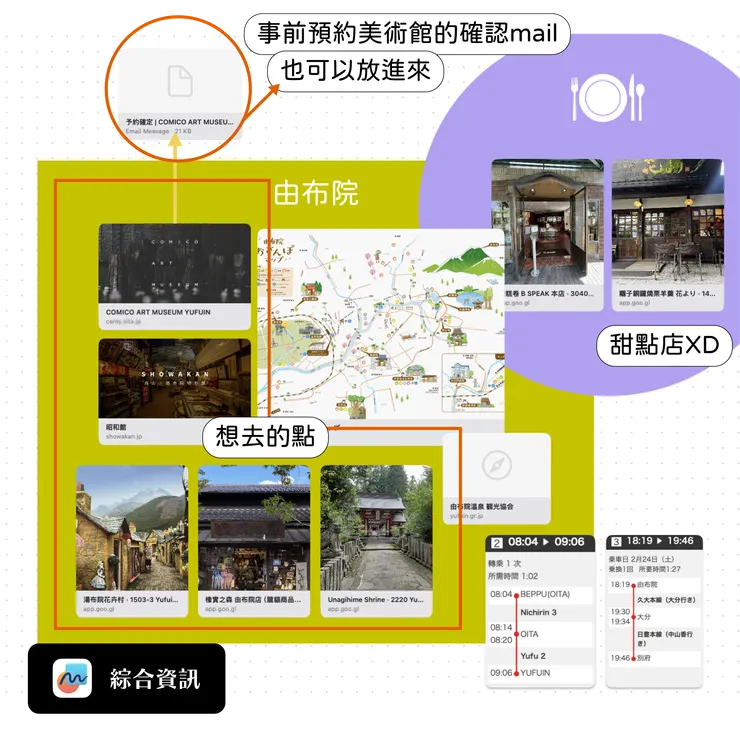
Task: Click the Safari compass icon on 由布院温泉 観光協会 card
Action: [497, 465]
